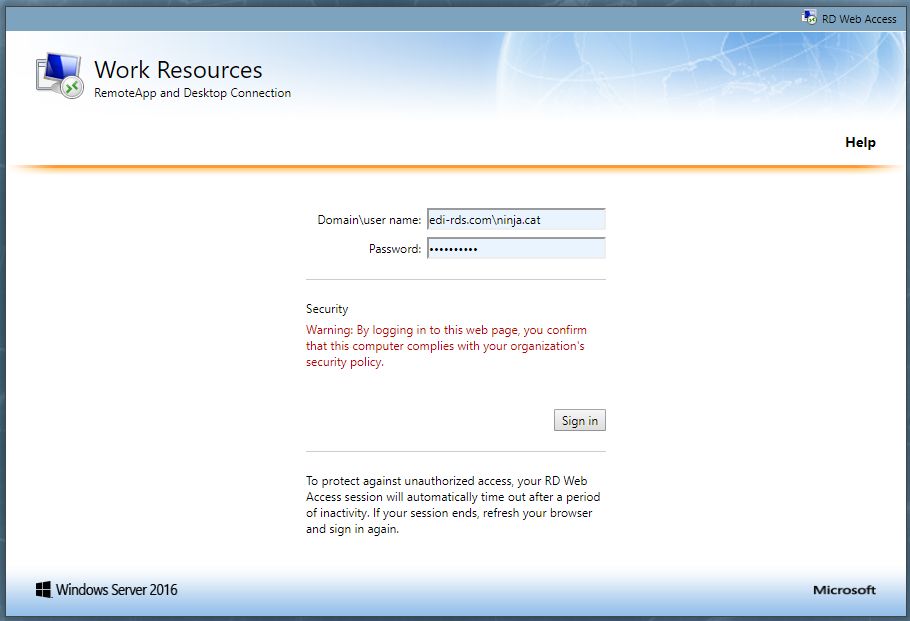Focus the Domain\user name field
The width and height of the screenshot is (910, 621).
(517, 219)
